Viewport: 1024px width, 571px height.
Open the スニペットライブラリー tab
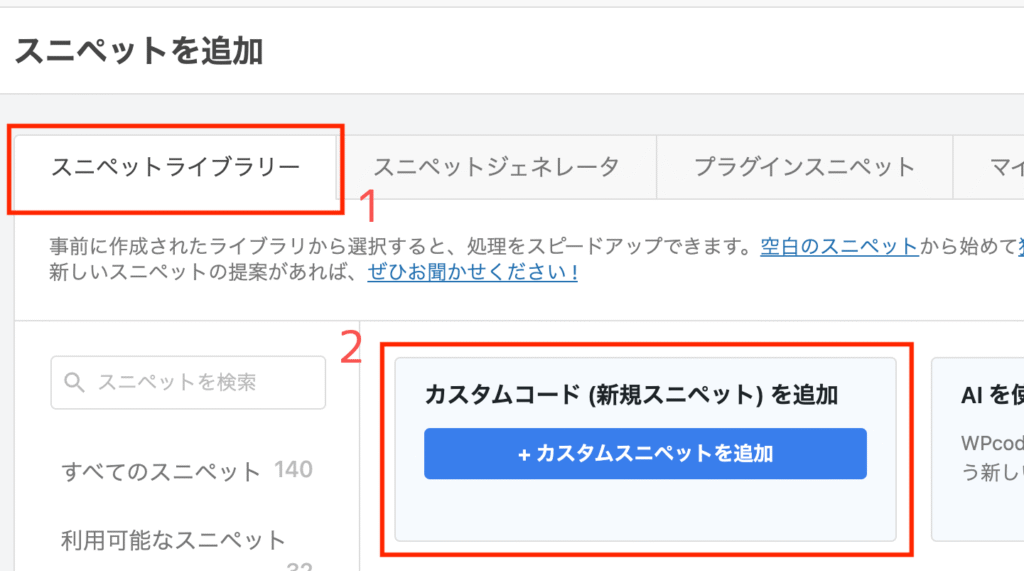(175, 167)
